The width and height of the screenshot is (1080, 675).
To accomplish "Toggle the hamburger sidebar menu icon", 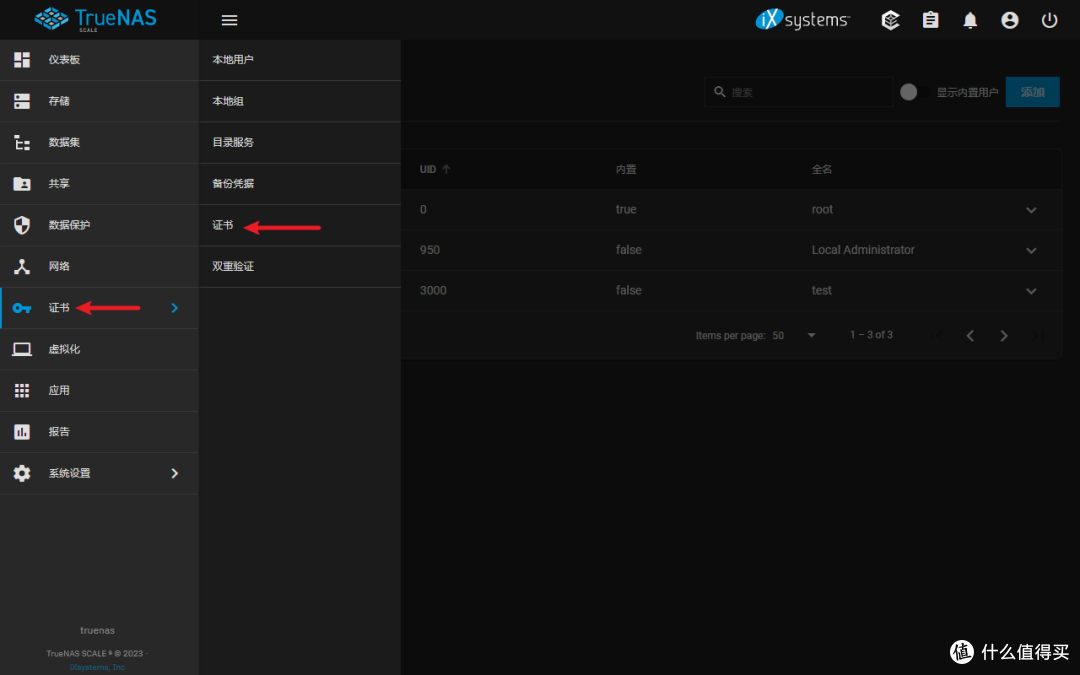I will 229,20.
